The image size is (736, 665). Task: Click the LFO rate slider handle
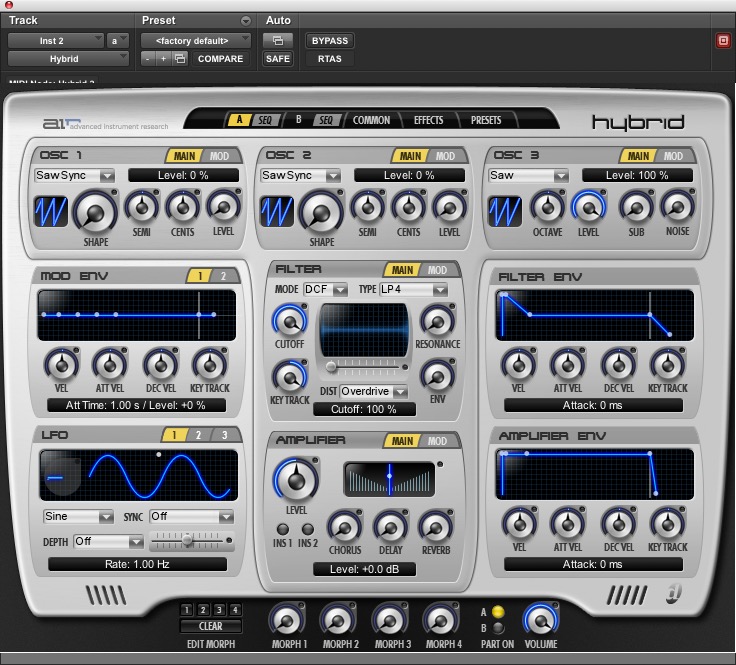(187, 540)
